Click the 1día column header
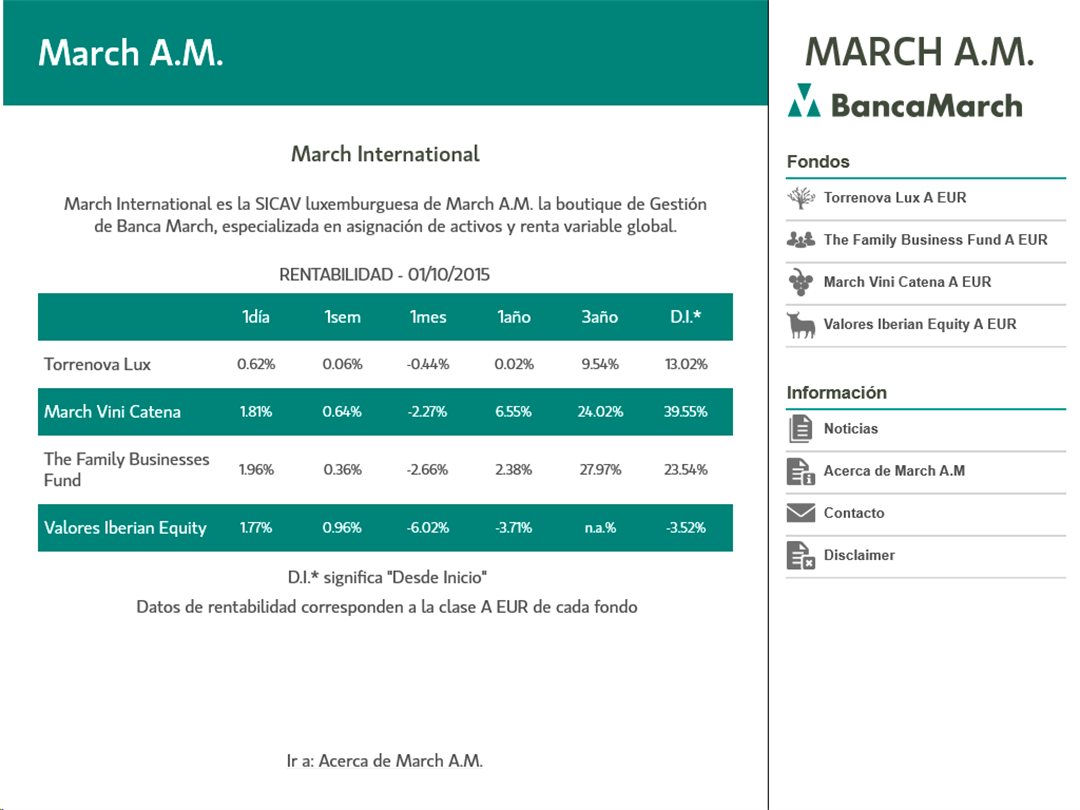 coord(256,317)
